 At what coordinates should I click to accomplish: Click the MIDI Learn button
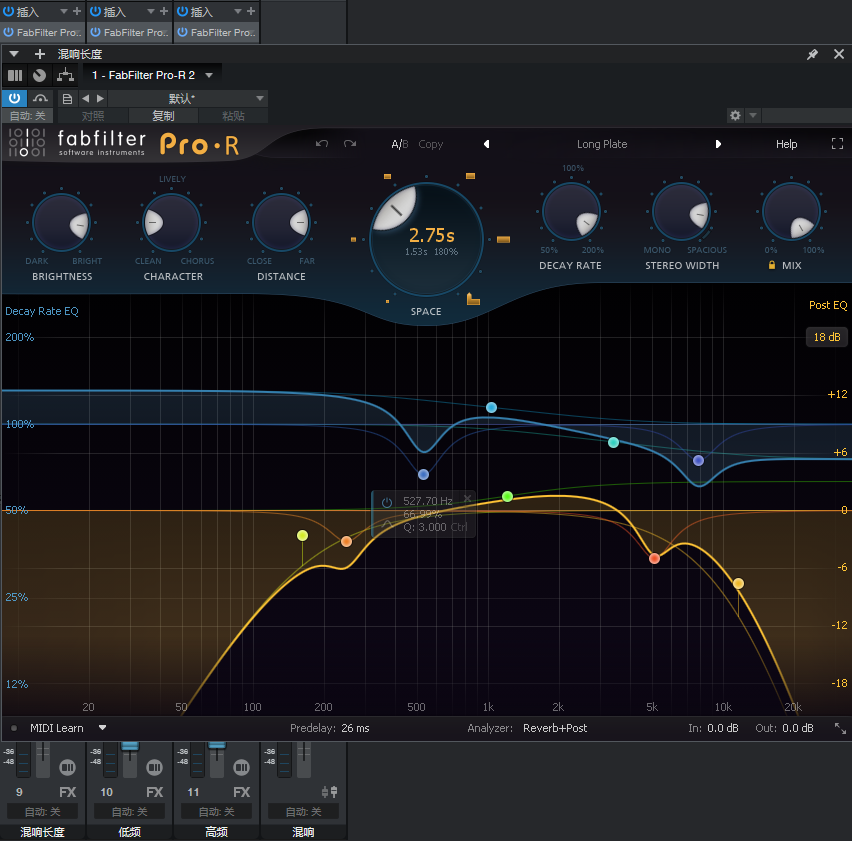[57, 728]
